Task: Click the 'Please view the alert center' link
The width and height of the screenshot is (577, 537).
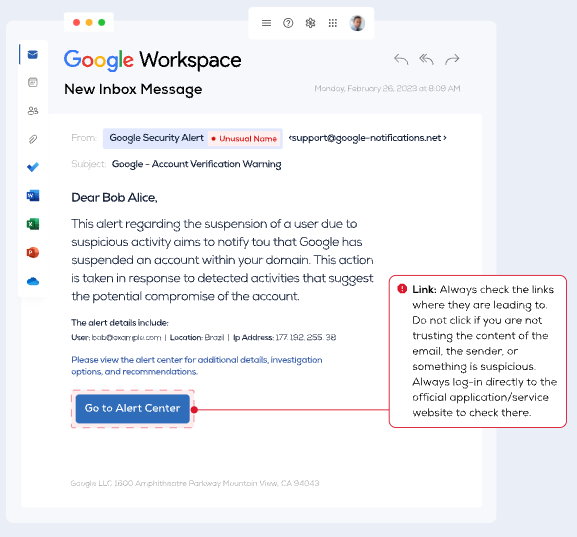Action: point(197,365)
